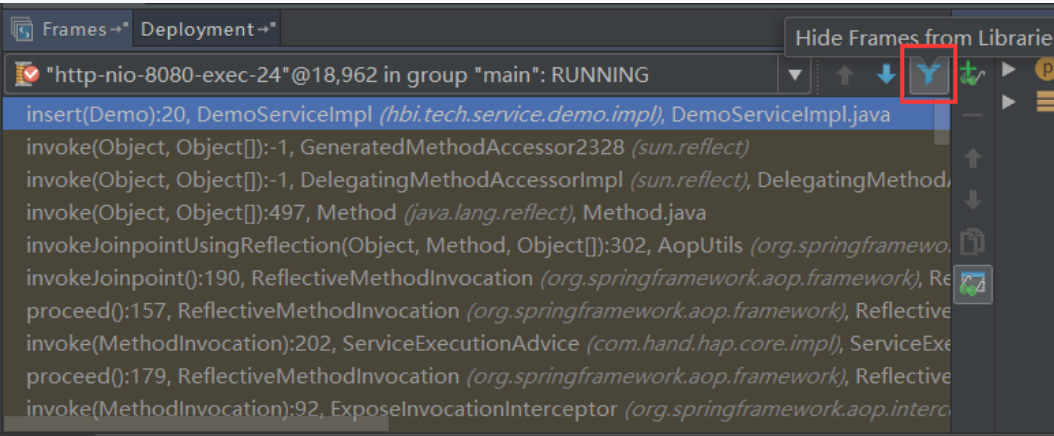Move watch up using the Watches toolbar arrow

[973, 159]
